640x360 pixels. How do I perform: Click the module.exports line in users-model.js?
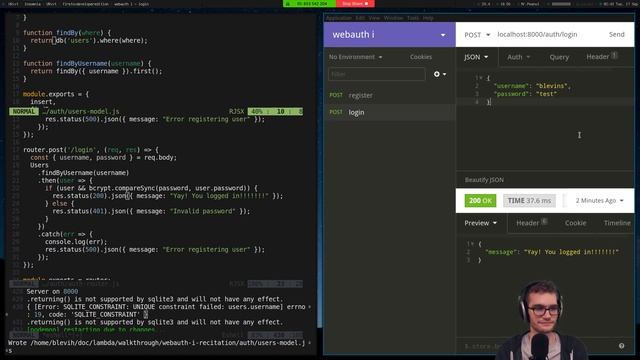tap(56, 94)
